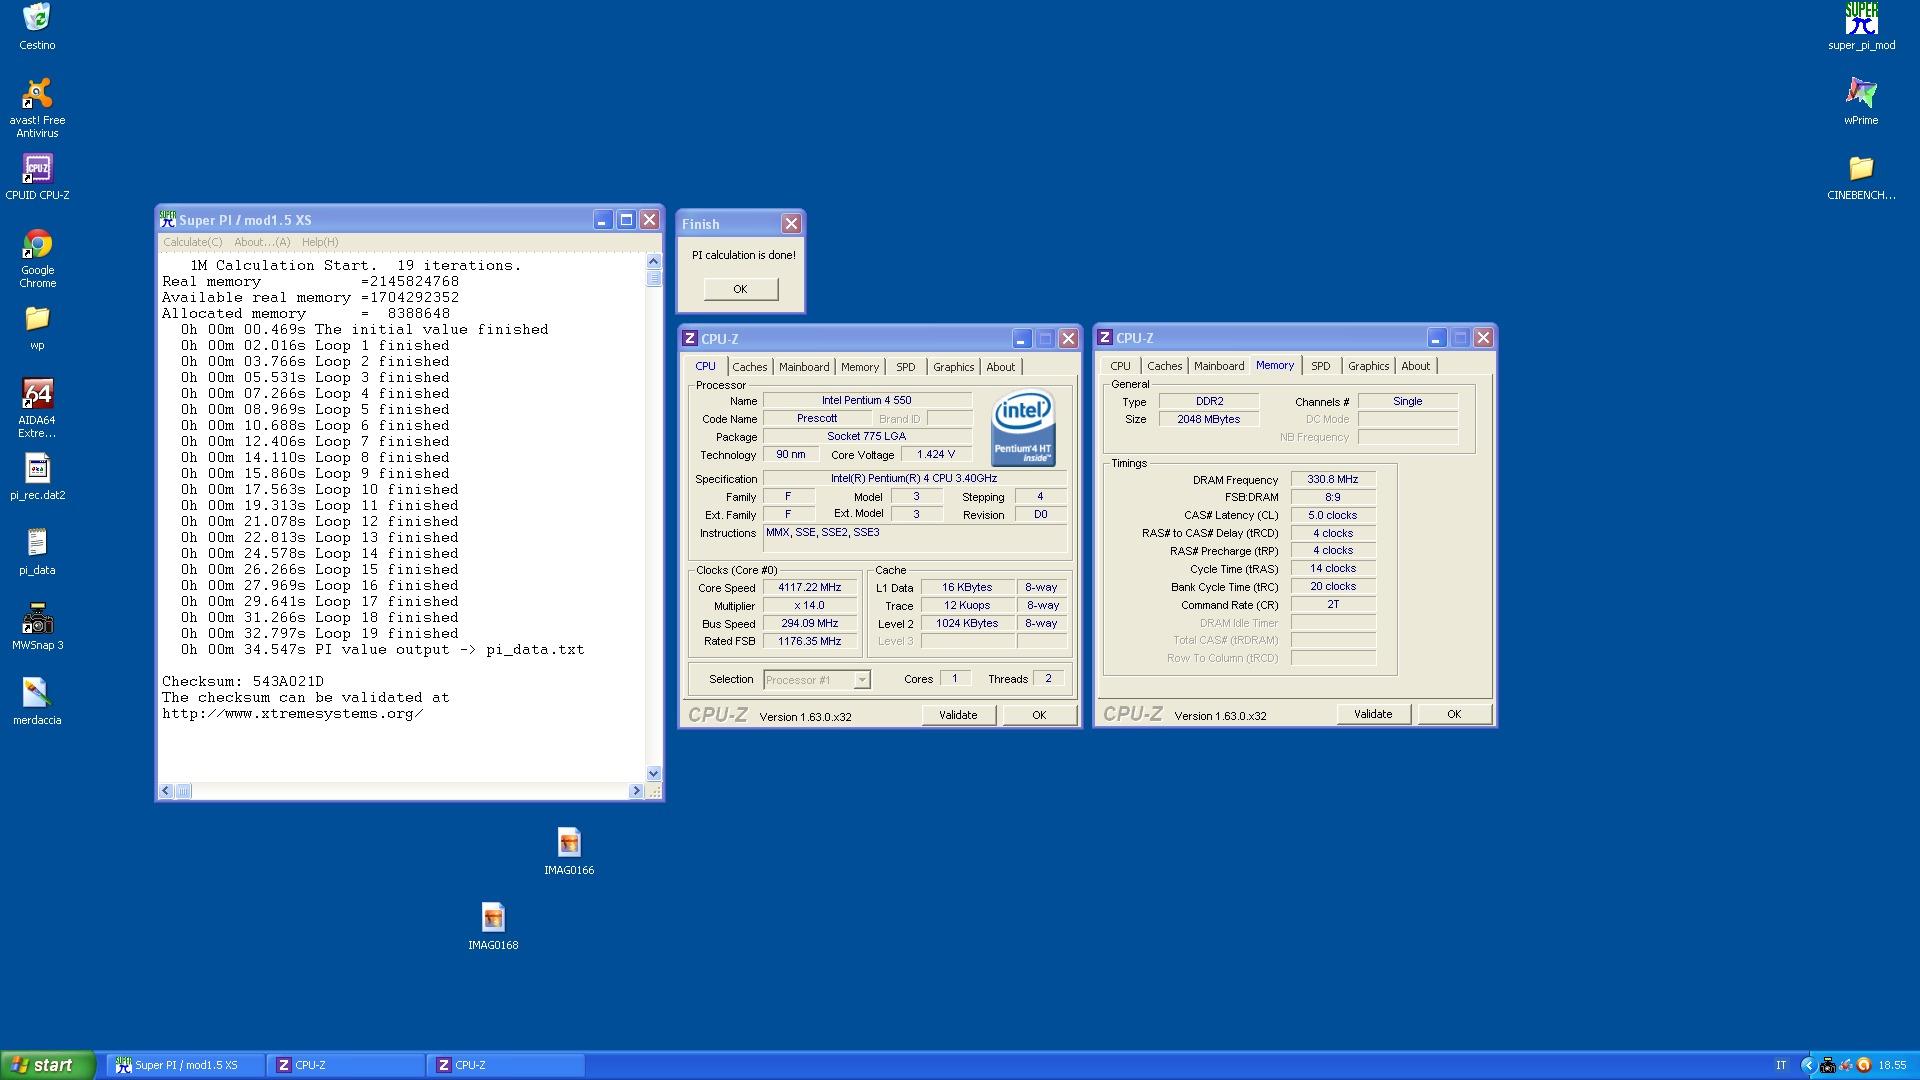Click the 18.55 clock in system tray
This screenshot has height=1080, width=1920.
[1892, 1065]
